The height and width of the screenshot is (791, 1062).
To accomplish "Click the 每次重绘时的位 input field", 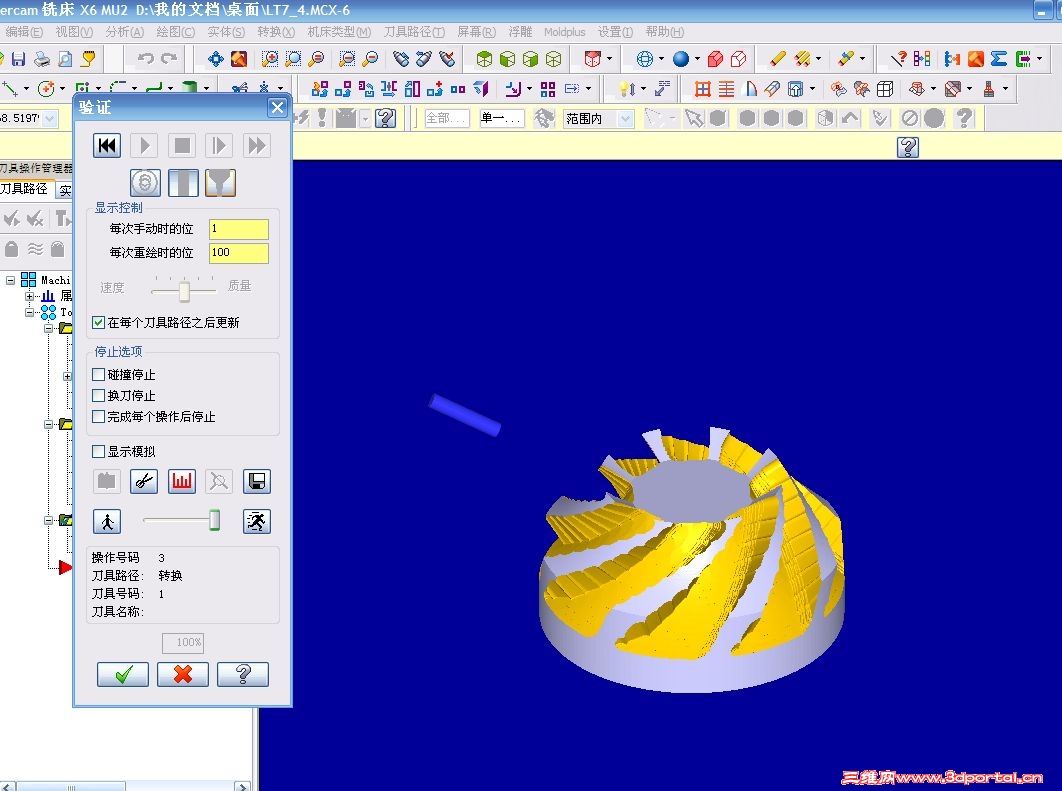I will pos(238,253).
